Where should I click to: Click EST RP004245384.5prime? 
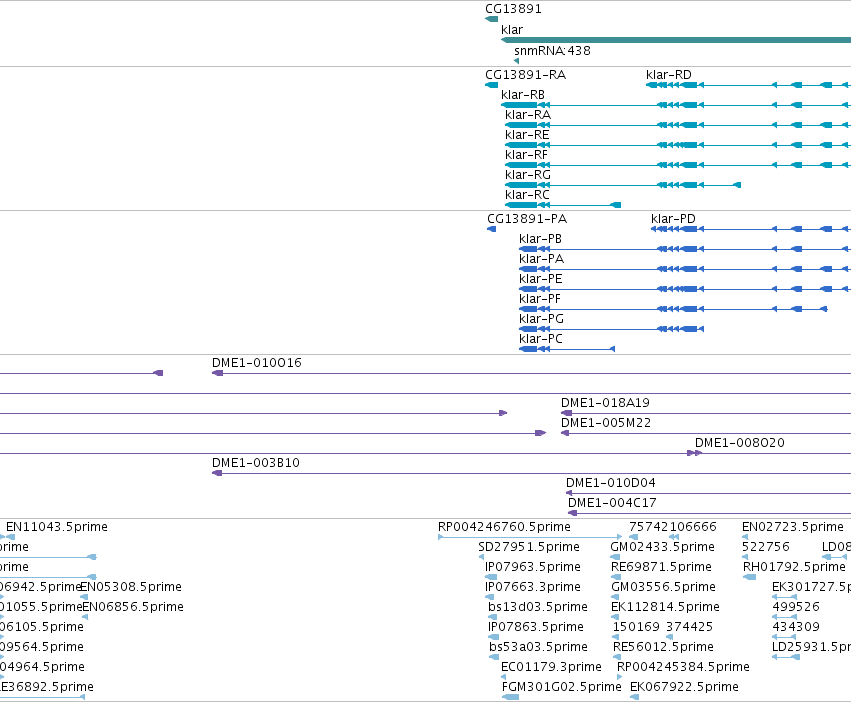click(683, 667)
